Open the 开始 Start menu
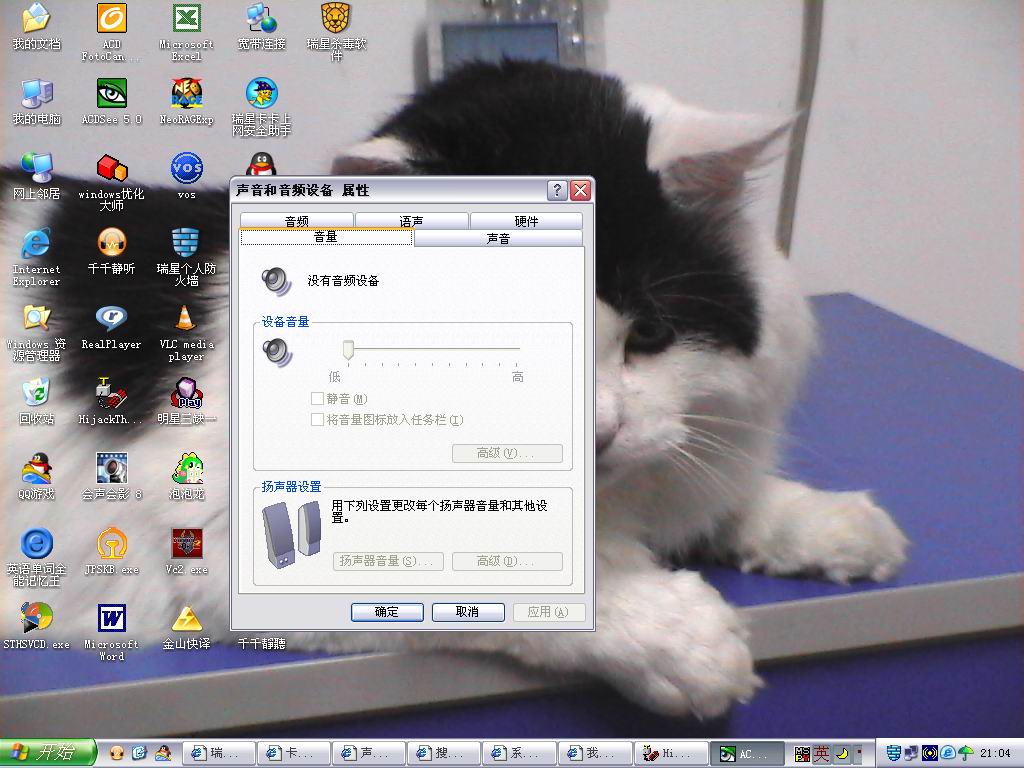This screenshot has width=1024, height=768. tap(47, 754)
